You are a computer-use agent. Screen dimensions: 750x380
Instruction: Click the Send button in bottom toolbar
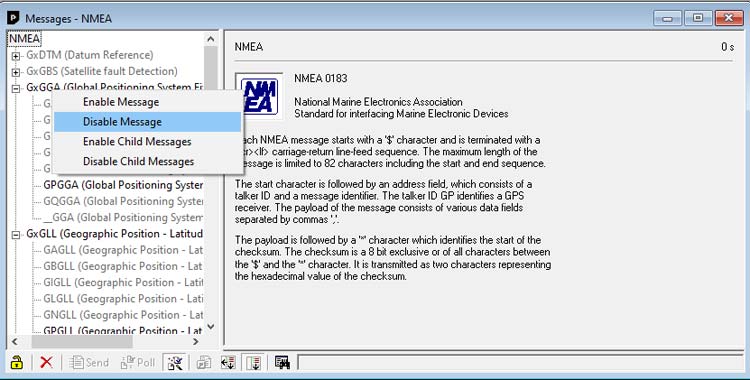point(89,362)
